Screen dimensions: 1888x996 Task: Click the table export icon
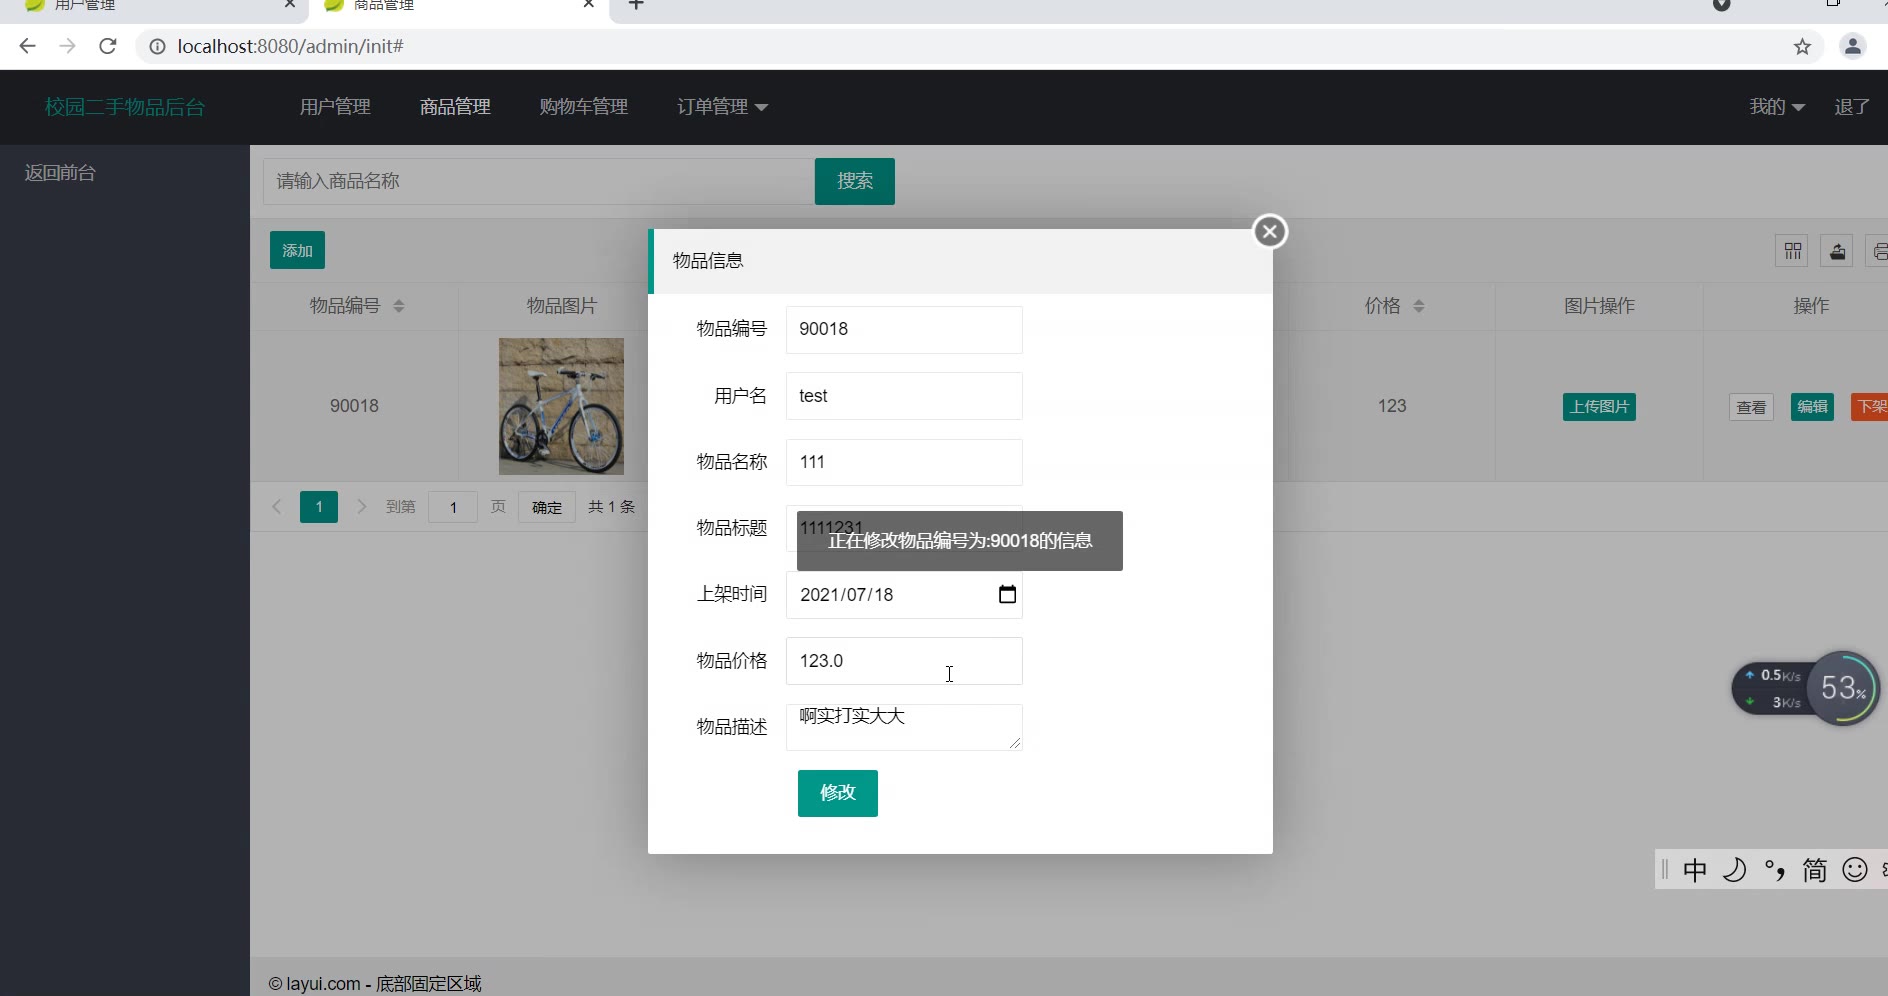[1837, 251]
